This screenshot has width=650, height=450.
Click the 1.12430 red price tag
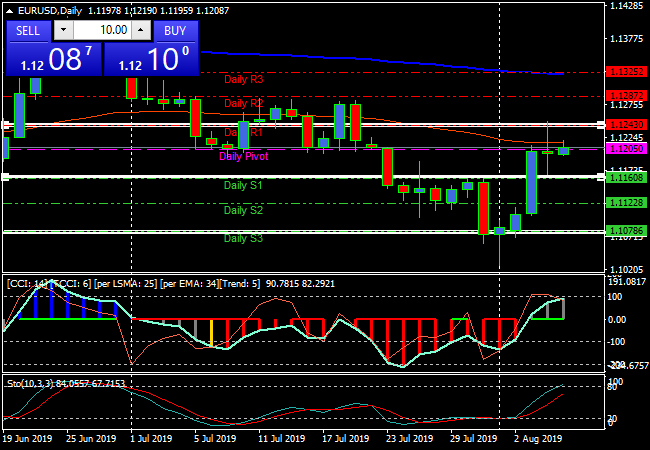tap(626, 124)
